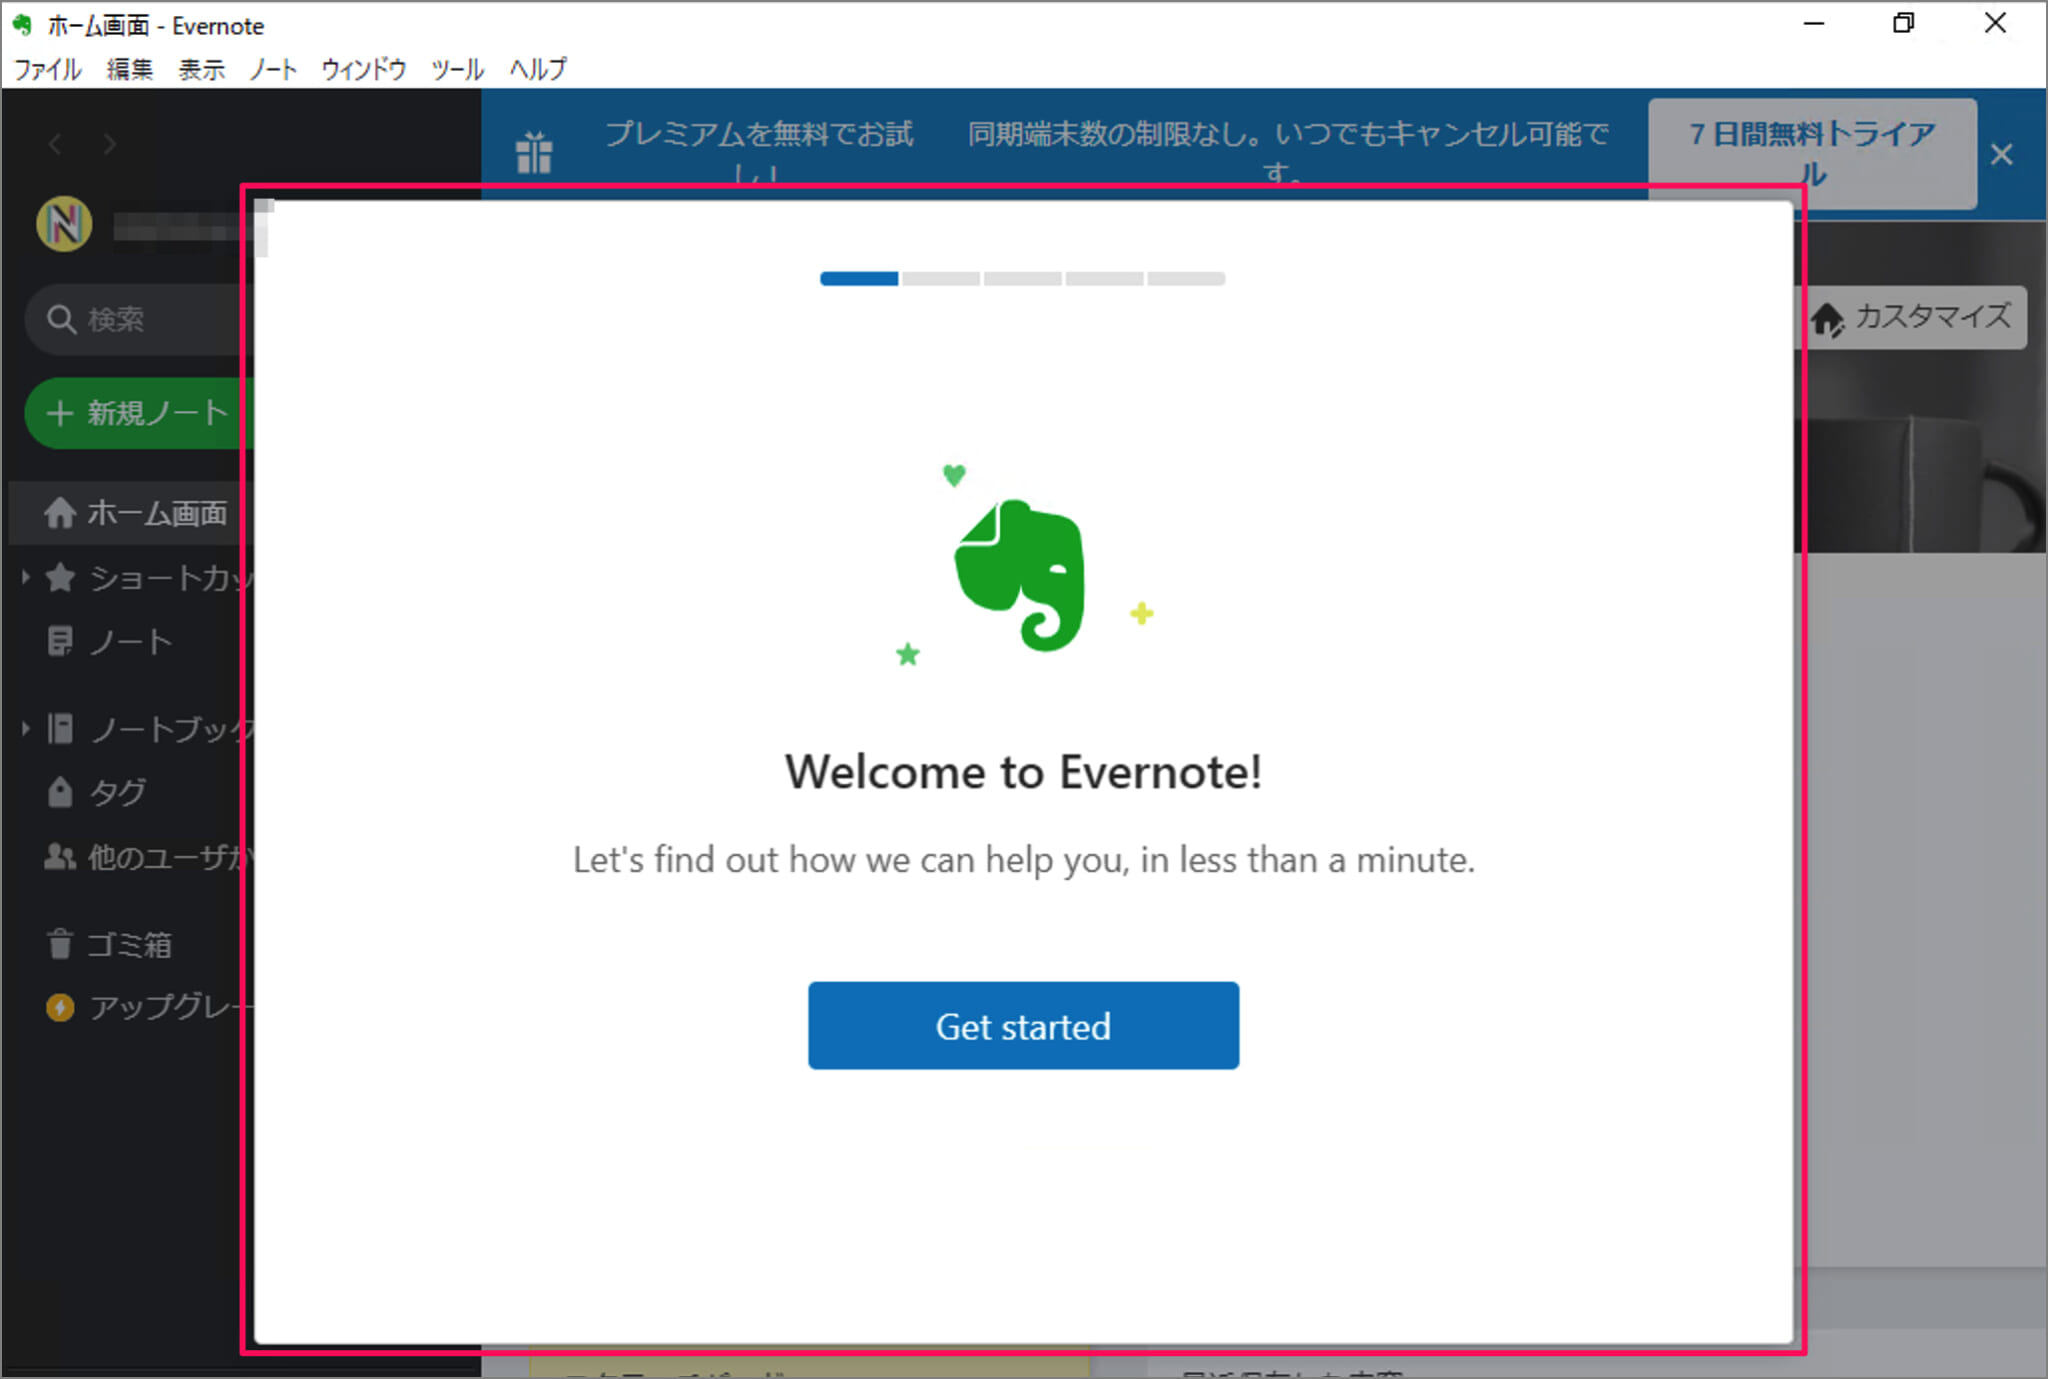Start the 7-day free trial
The width and height of the screenshot is (2048, 1379).
pos(1810,153)
